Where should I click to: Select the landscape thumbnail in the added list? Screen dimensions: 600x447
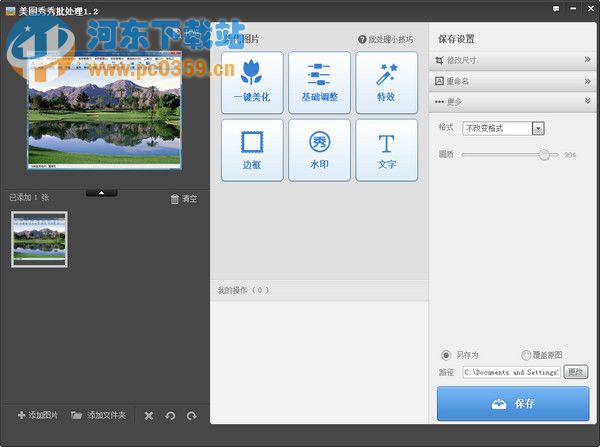pos(39,239)
